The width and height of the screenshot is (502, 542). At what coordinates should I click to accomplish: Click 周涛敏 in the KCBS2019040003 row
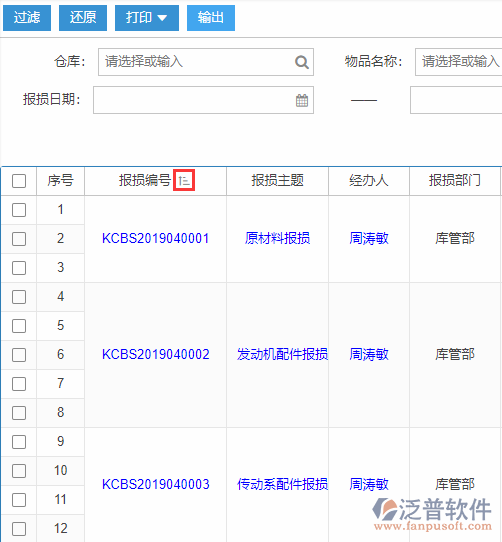coord(369,485)
